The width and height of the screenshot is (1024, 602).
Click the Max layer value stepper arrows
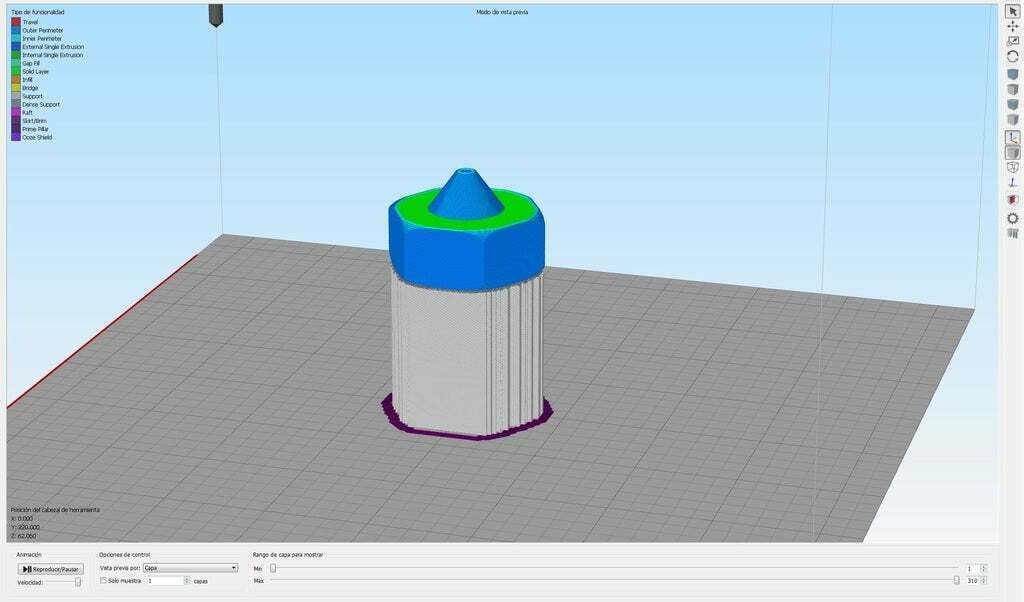pyautogui.click(x=984, y=580)
